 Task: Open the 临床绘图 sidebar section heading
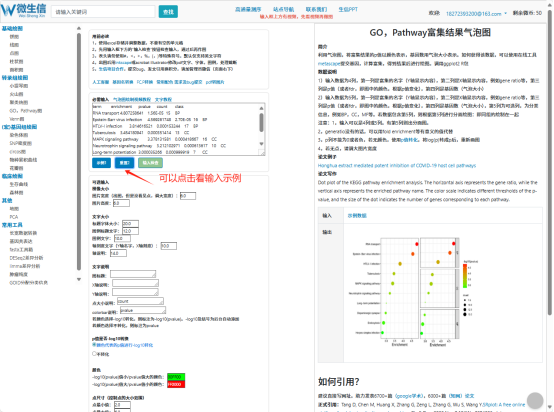click(x=12, y=176)
